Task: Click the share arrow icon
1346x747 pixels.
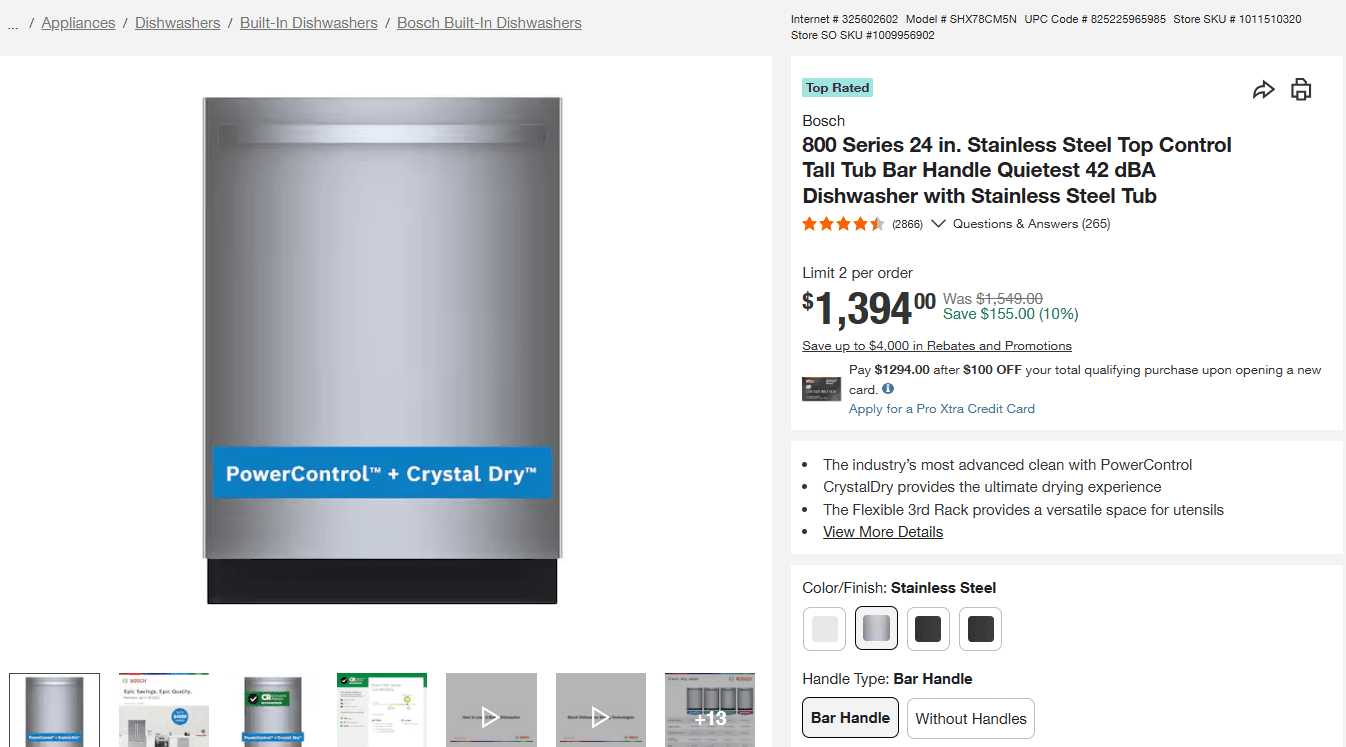Action: click(x=1264, y=90)
